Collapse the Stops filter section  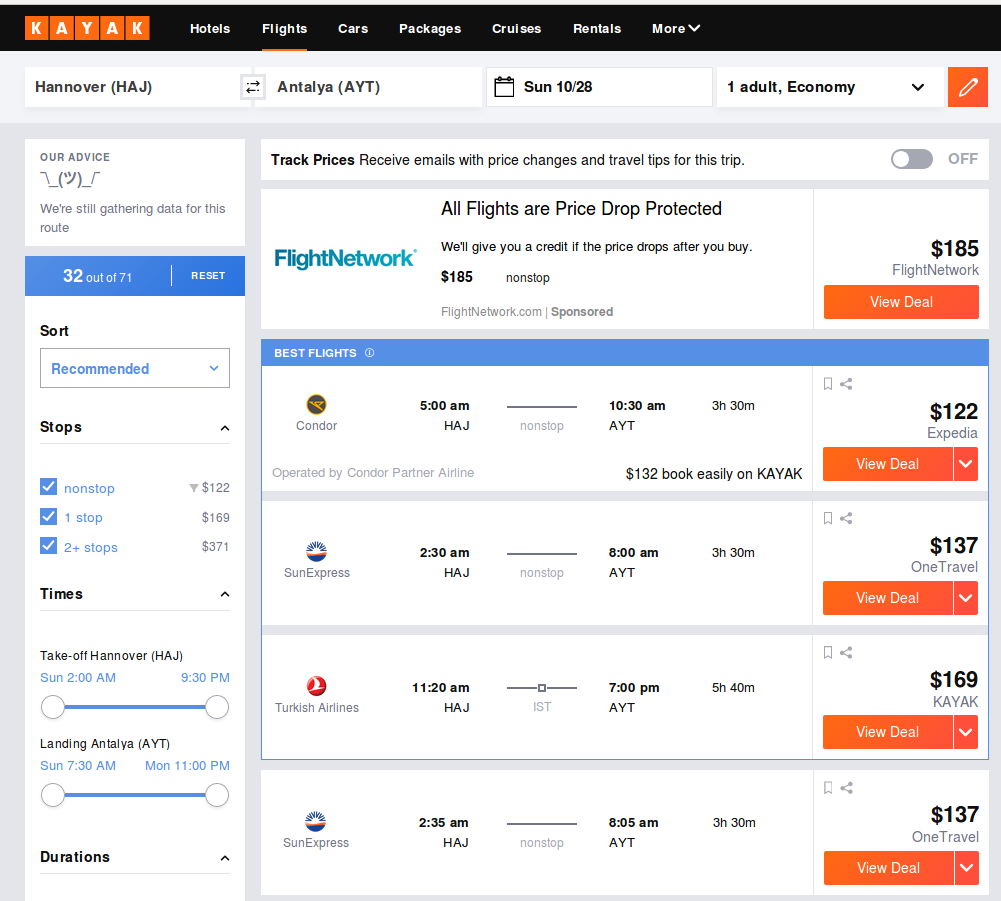click(225, 428)
